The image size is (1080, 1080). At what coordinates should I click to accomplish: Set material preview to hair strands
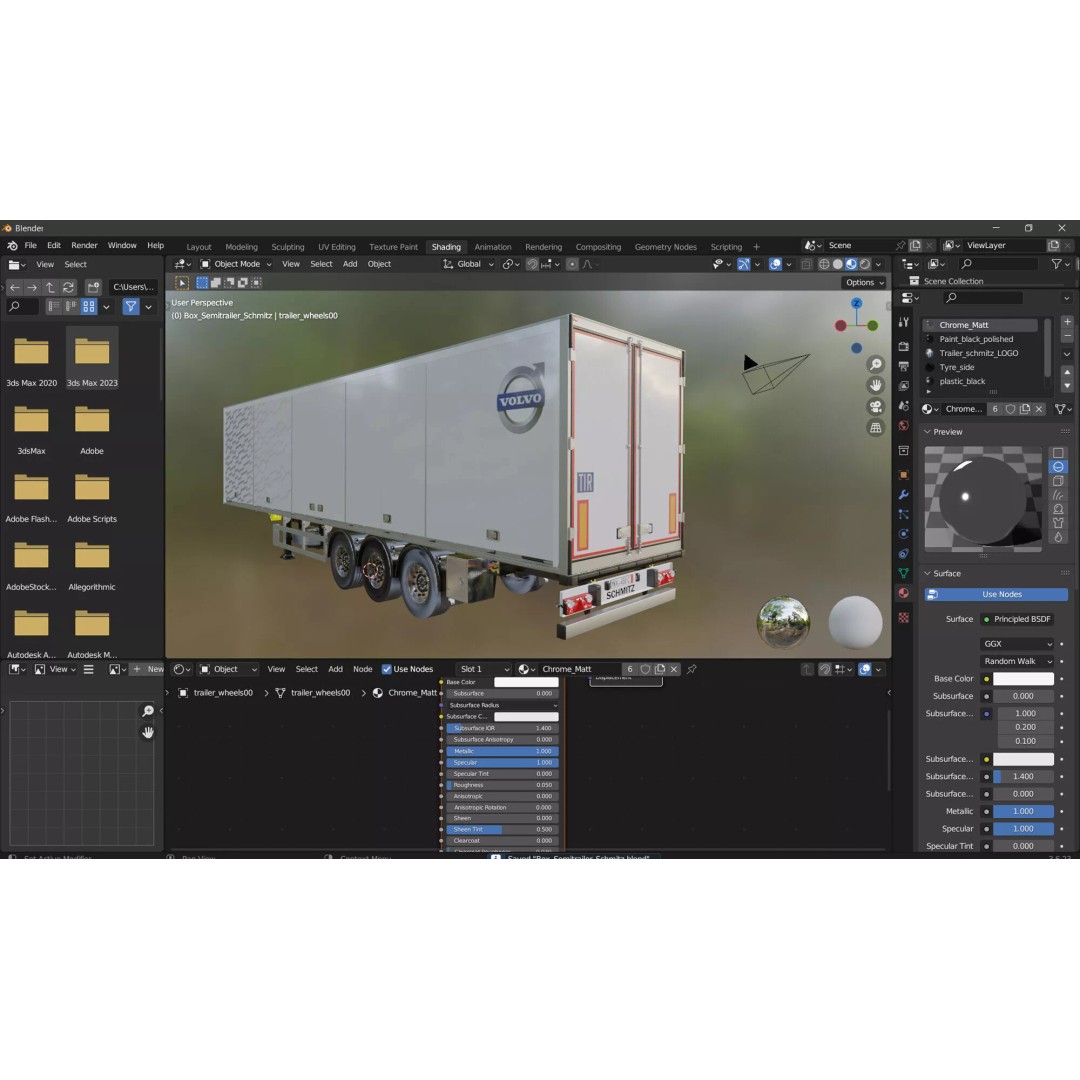tap(1059, 495)
